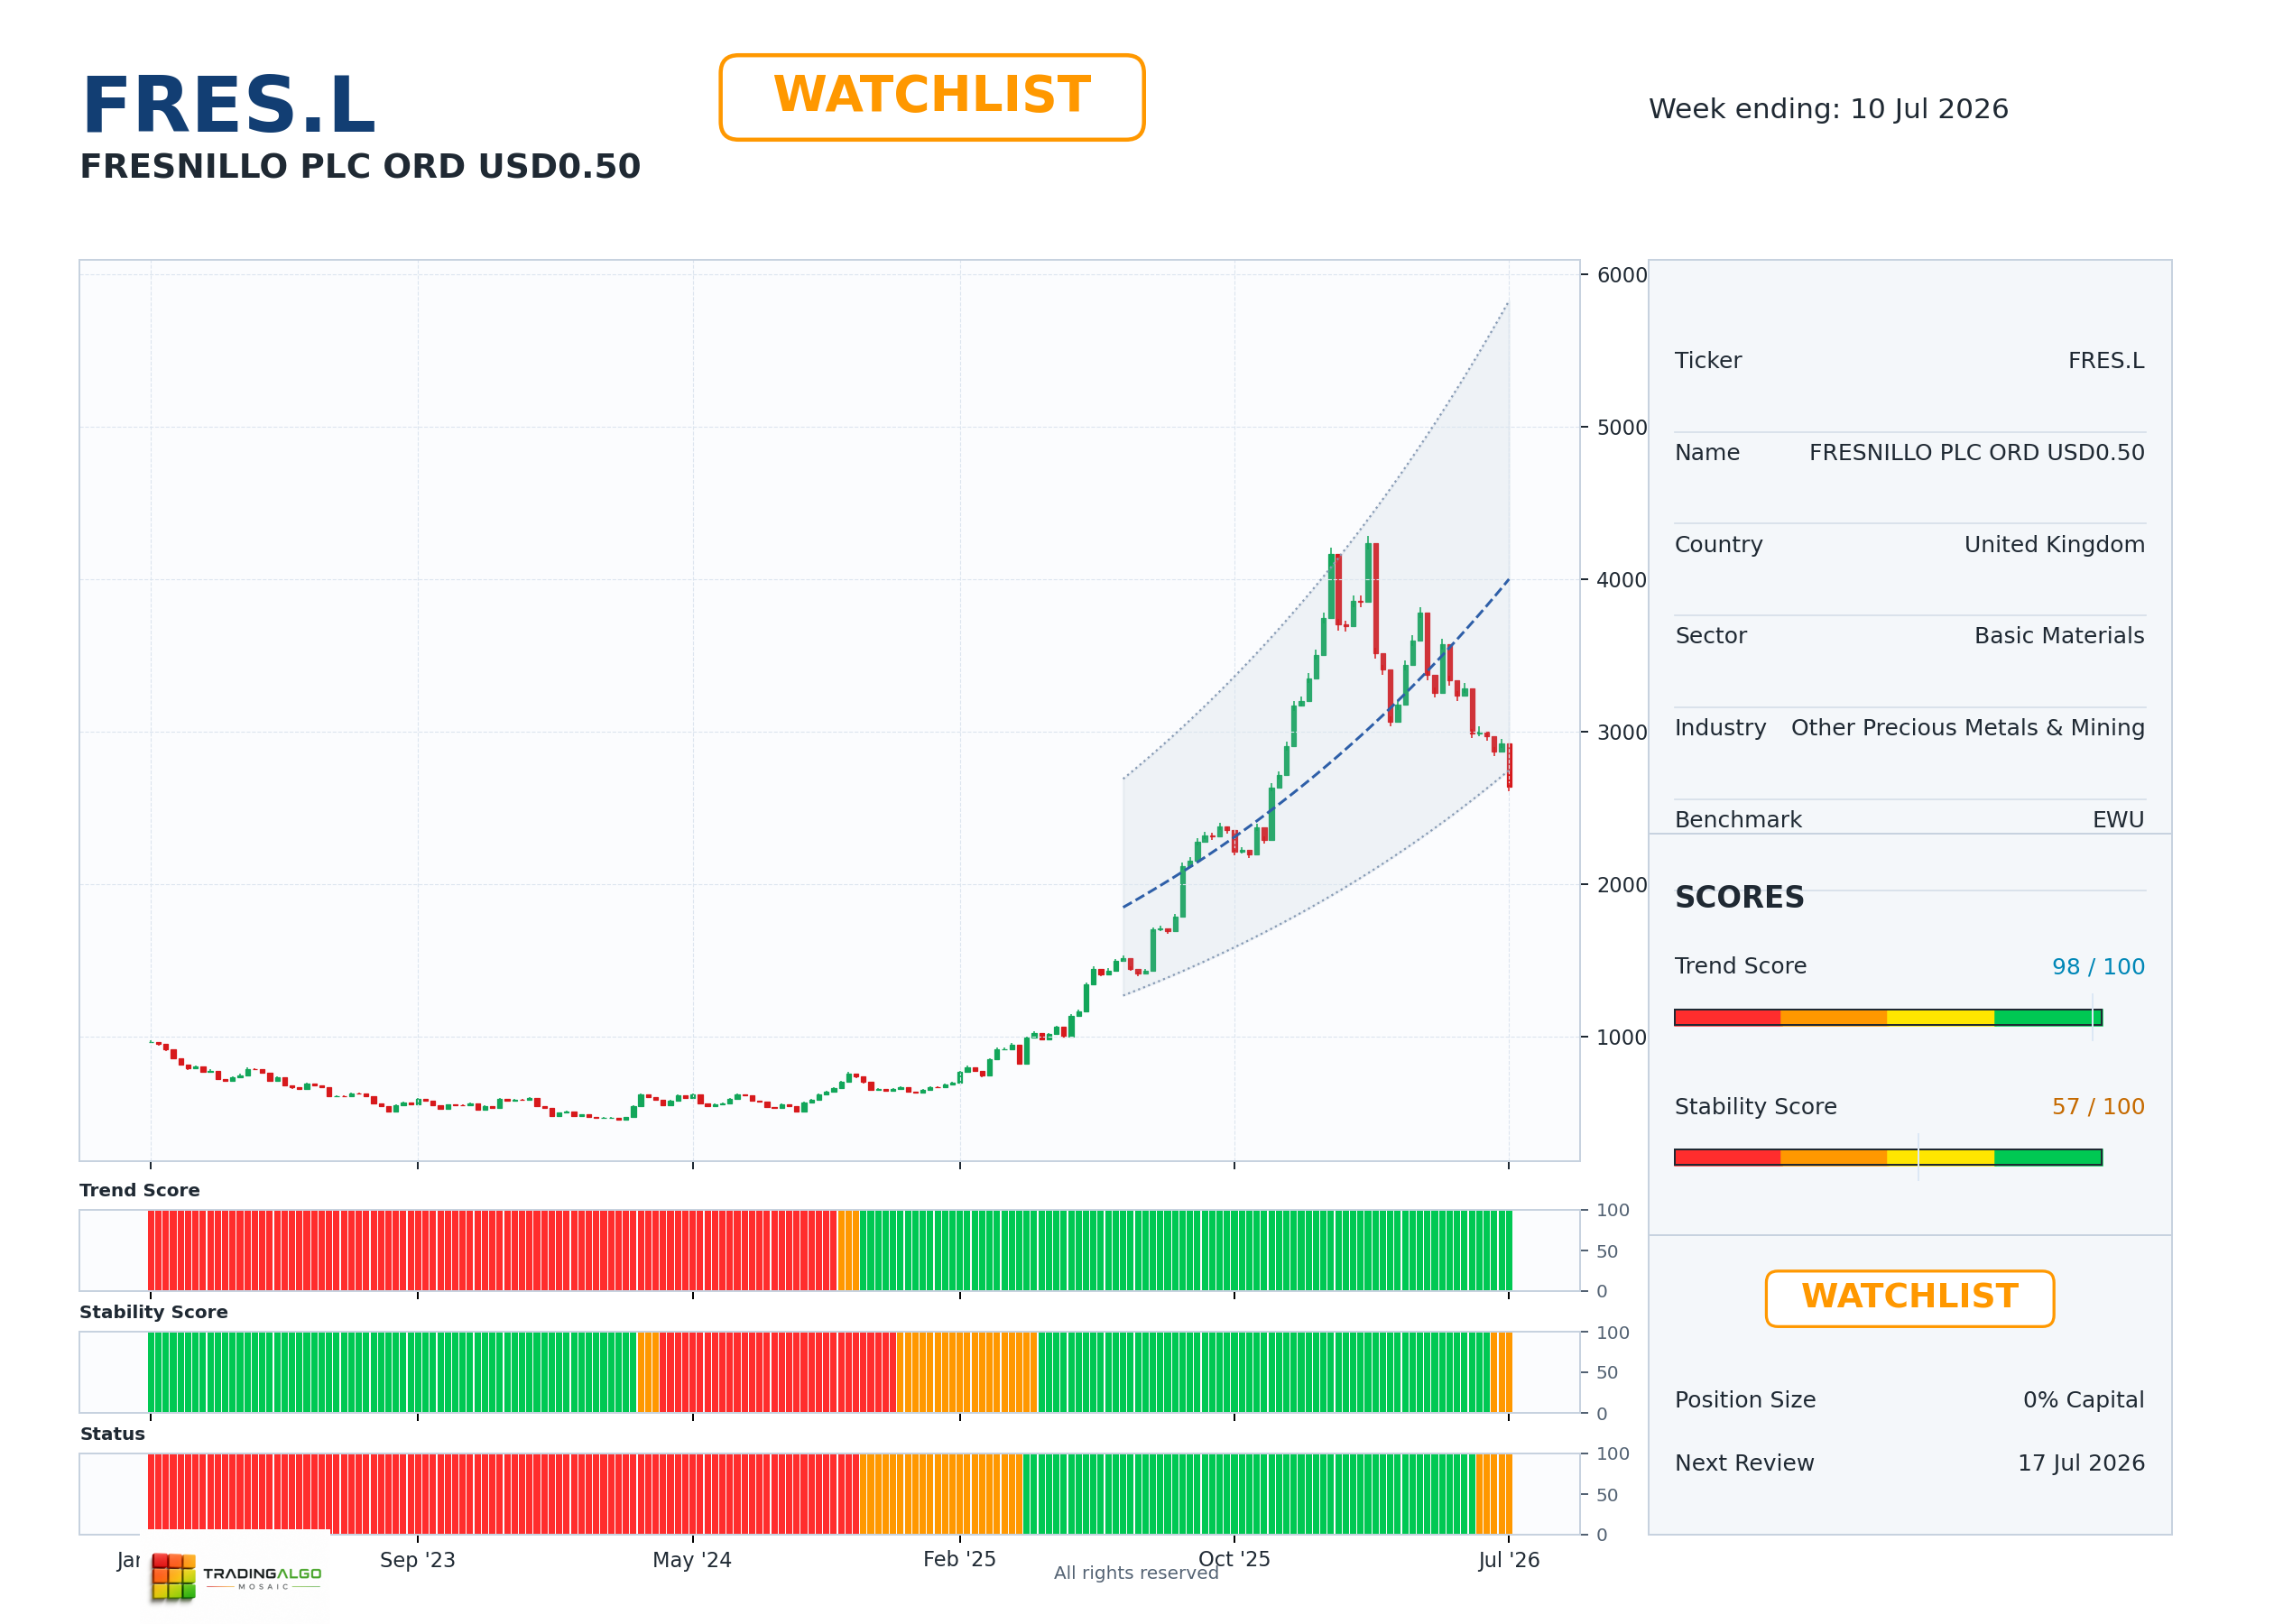Click the Stability Score gauge bar
This screenshot has height=1624, width=2274.
(1888, 1157)
